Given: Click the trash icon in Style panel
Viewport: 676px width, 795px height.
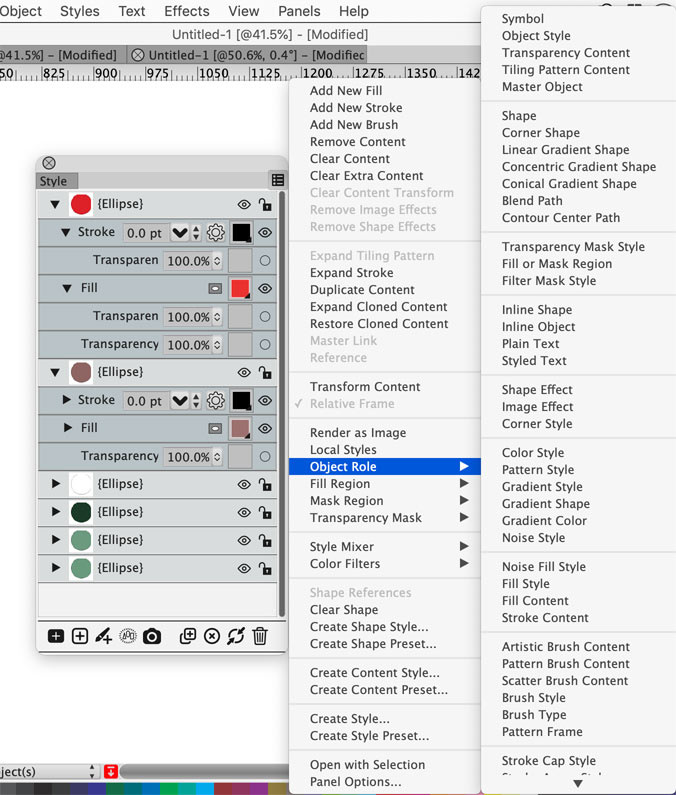Looking at the screenshot, I should (260, 636).
